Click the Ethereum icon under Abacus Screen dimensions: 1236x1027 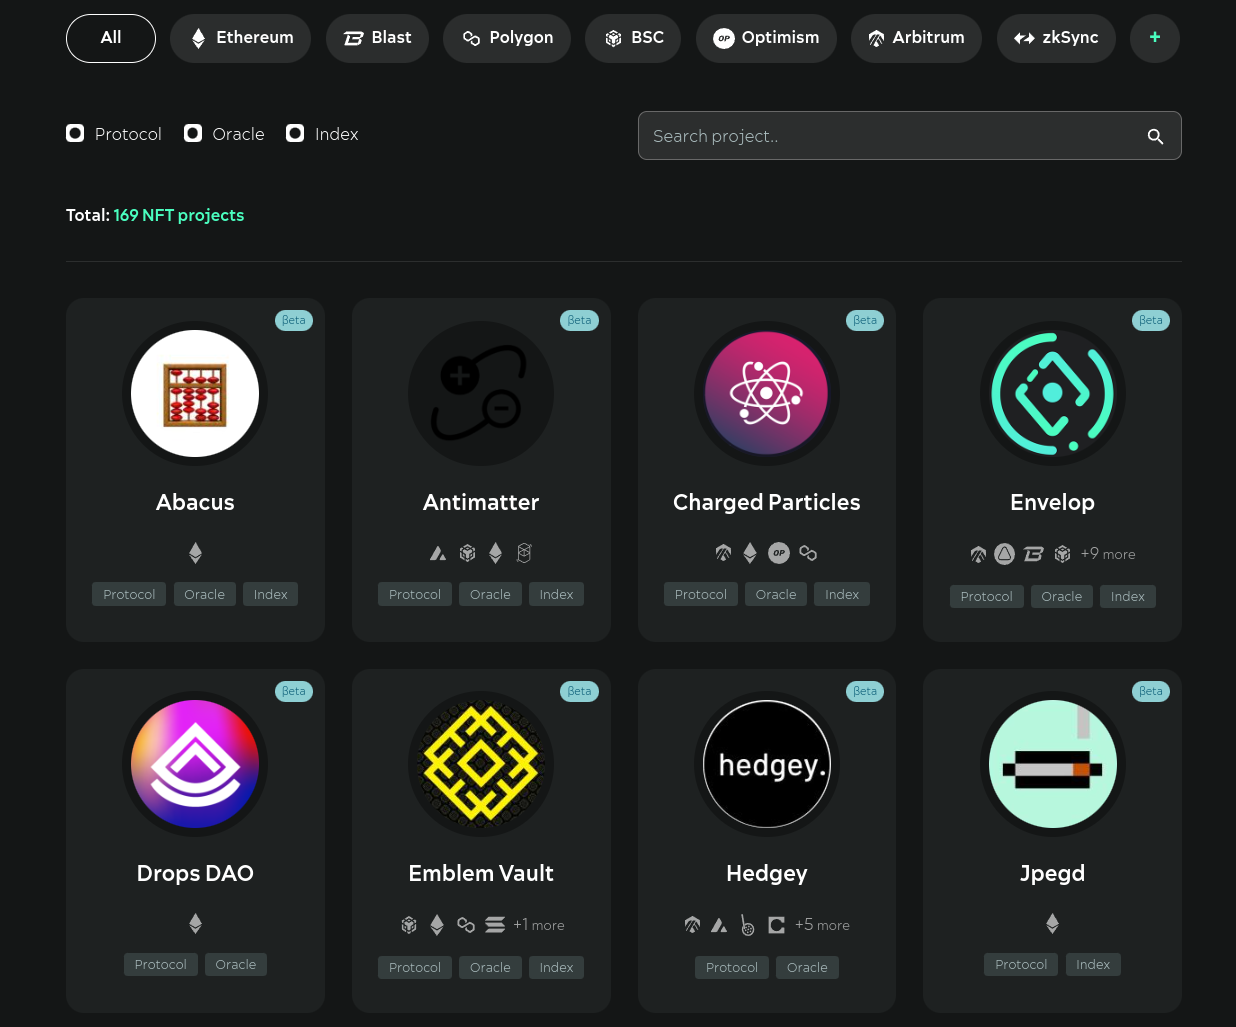pos(195,553)
